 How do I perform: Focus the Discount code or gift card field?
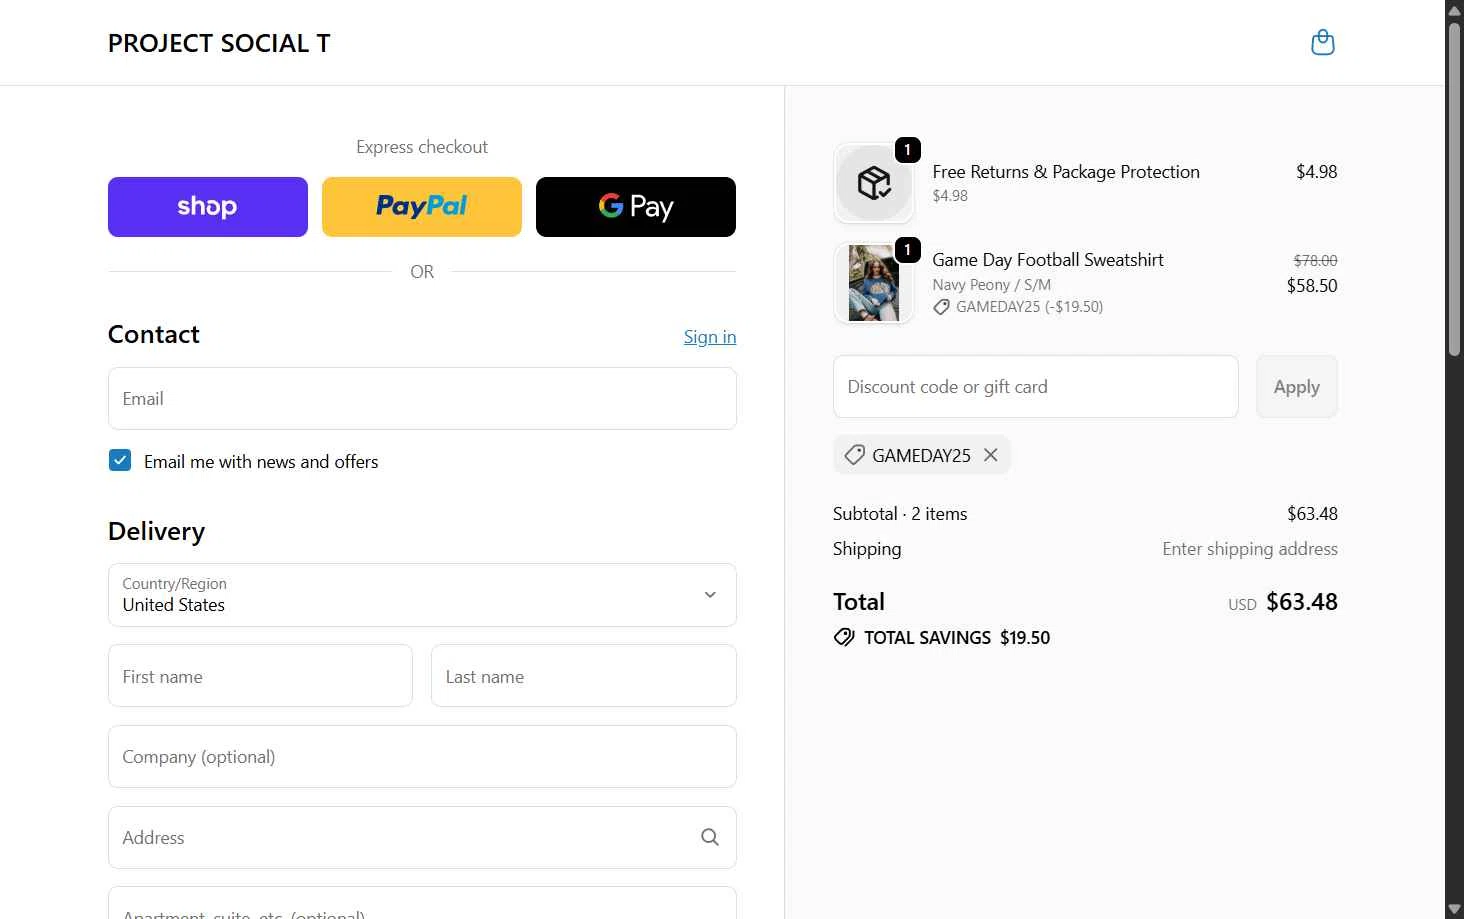tap(1036, 387)
